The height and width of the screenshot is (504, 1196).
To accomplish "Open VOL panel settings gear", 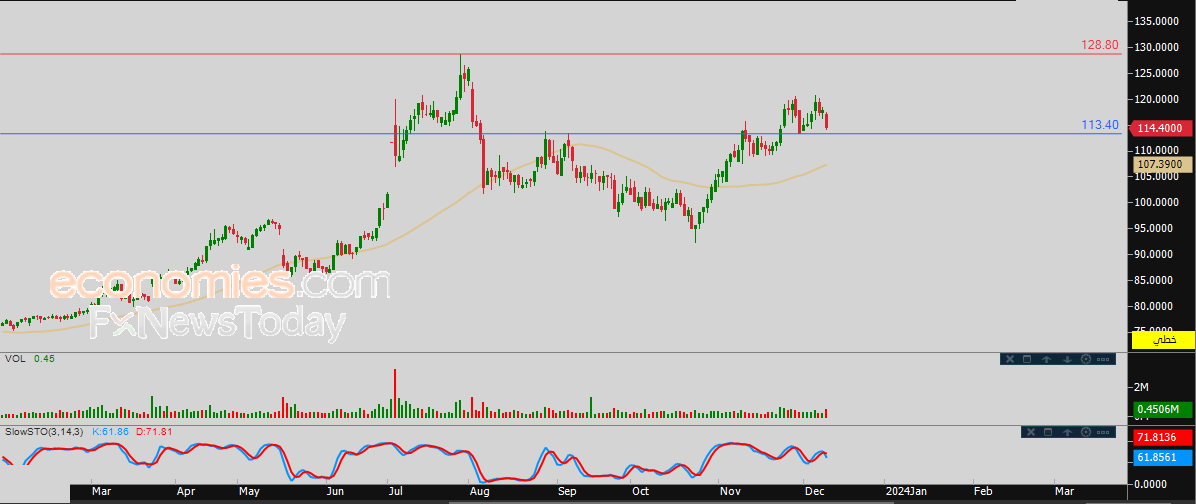I will coord(1085,359).
